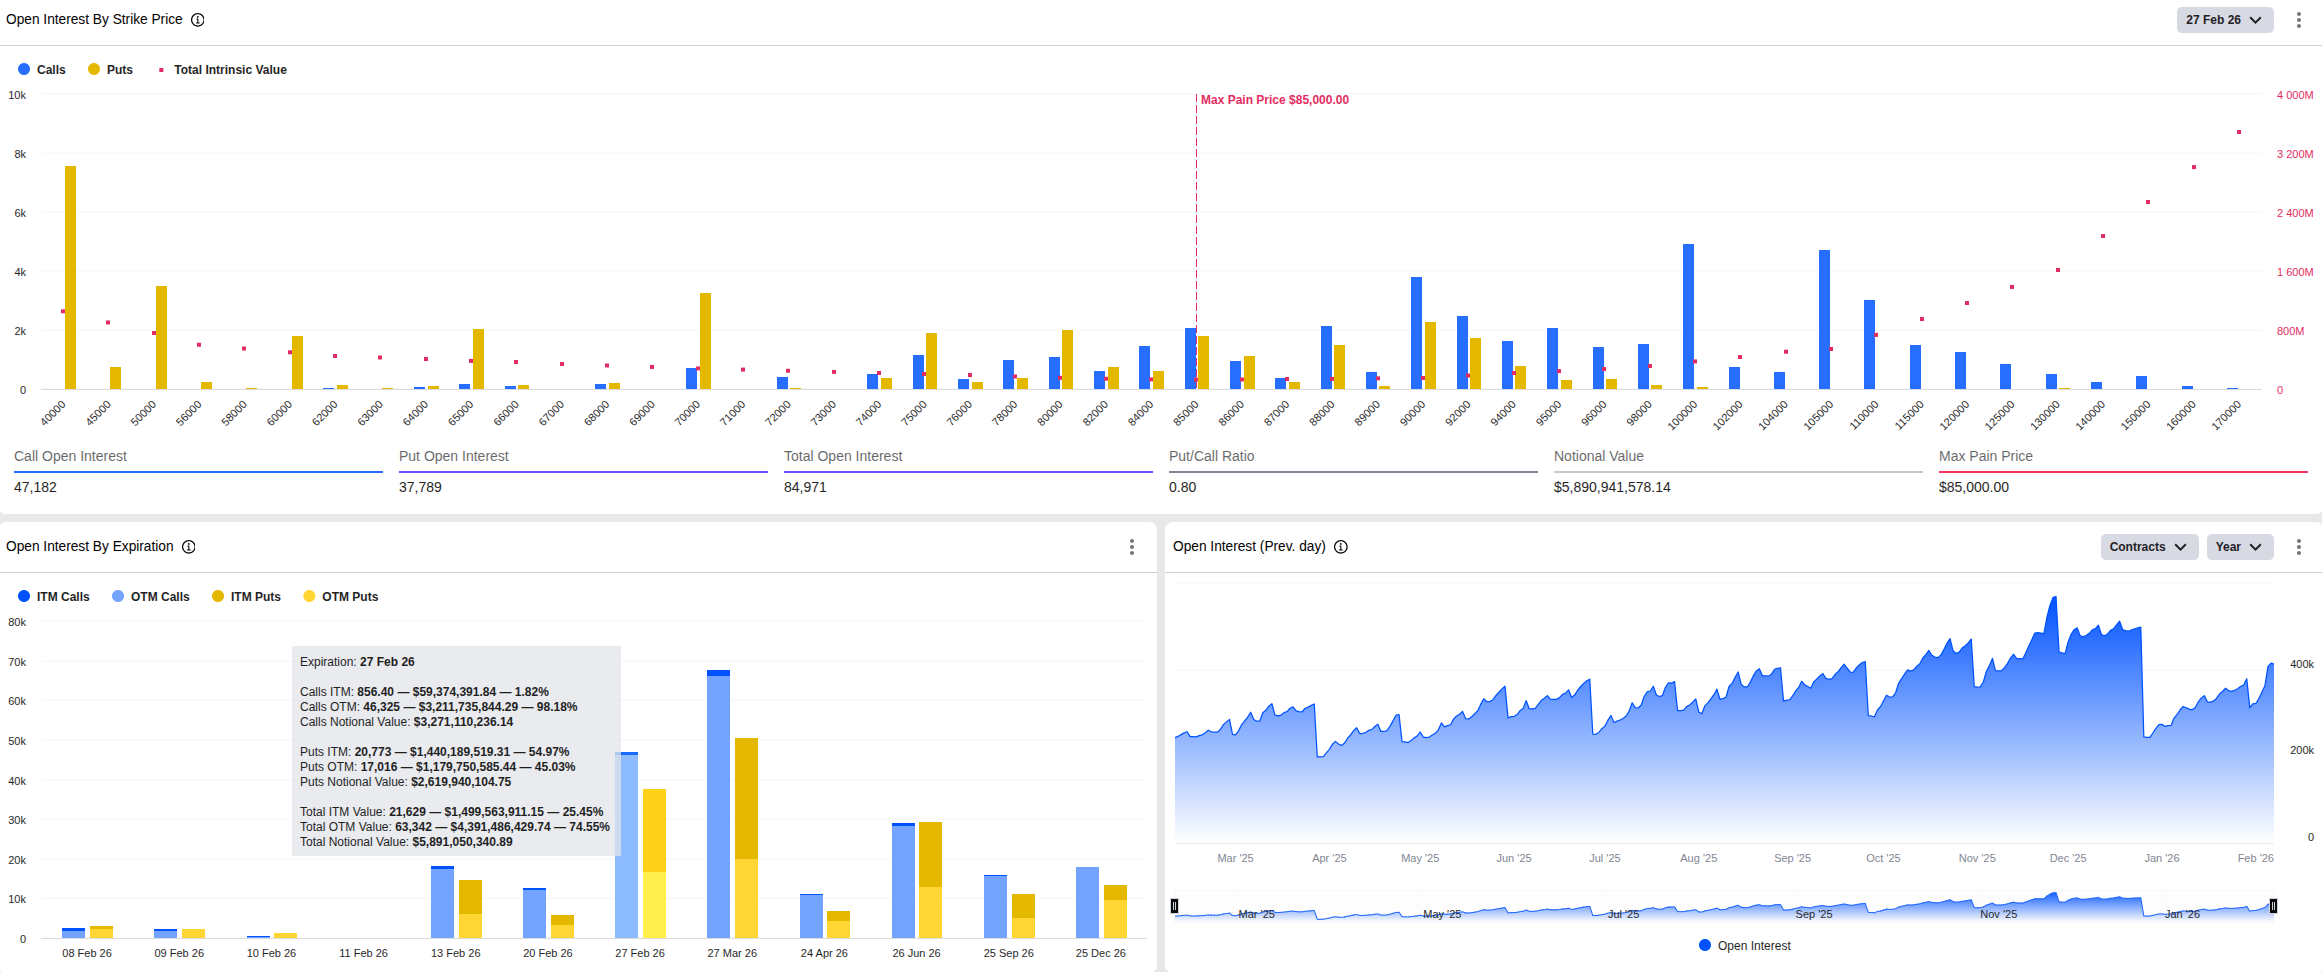Click right range handle of timeline navigator
Image resolution: width=2322 pixels, height=972 pixels.
2273,906
